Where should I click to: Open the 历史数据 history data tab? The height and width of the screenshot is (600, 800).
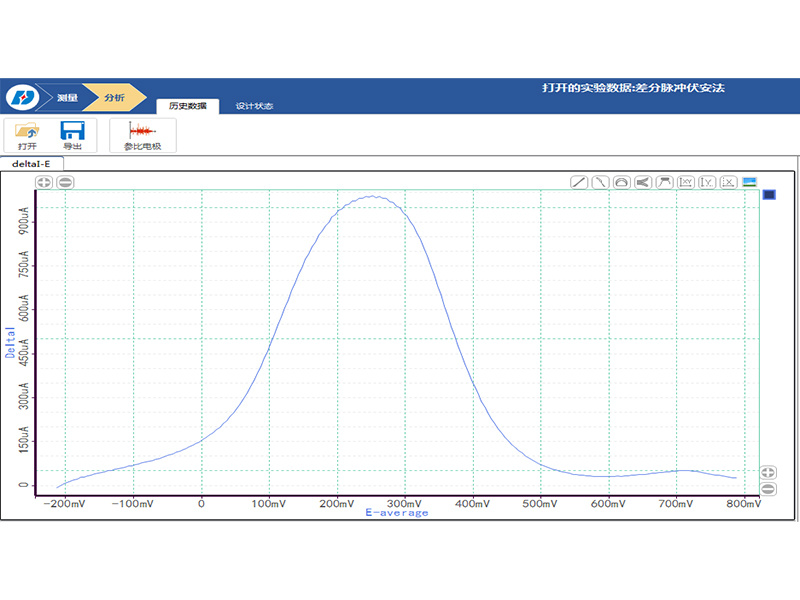[188, 106]
